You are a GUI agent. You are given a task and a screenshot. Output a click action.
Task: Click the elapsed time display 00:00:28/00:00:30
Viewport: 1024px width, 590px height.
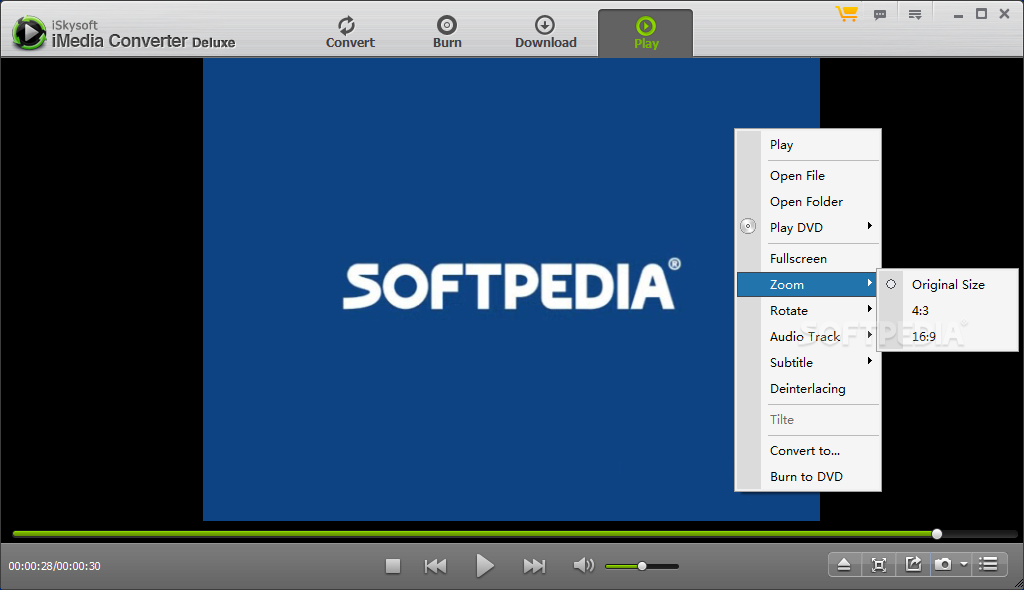click(x=55, y=566)
